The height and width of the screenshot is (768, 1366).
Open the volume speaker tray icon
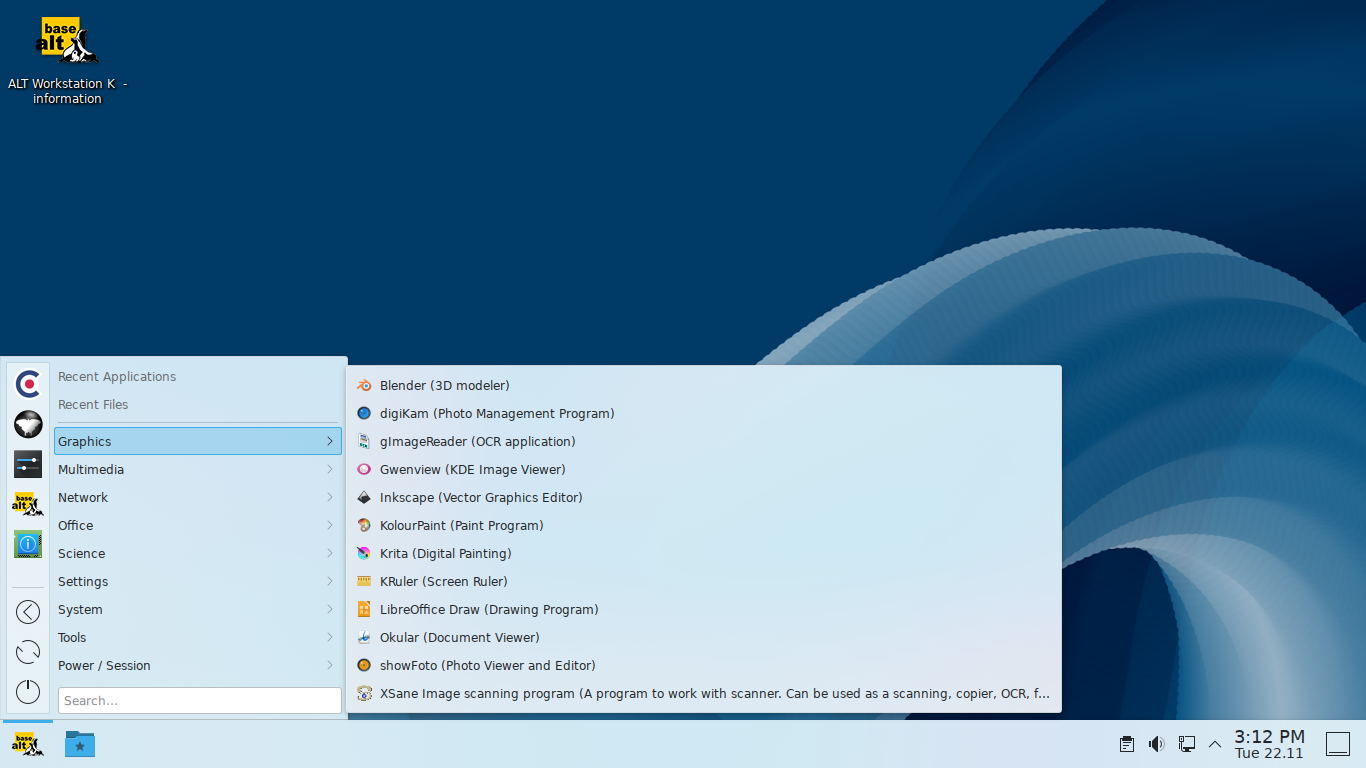[1156, 744]
